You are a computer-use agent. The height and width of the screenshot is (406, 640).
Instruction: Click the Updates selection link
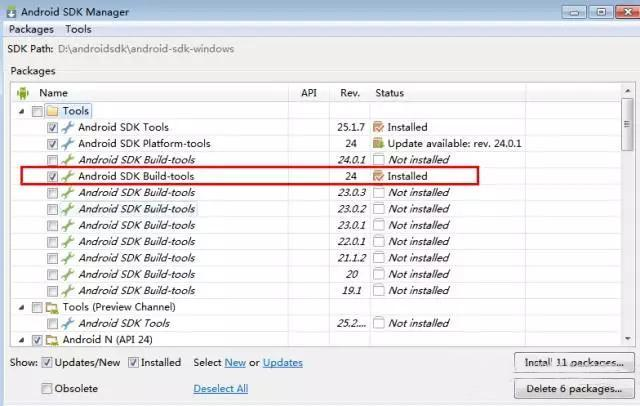[x=283, y=362]
